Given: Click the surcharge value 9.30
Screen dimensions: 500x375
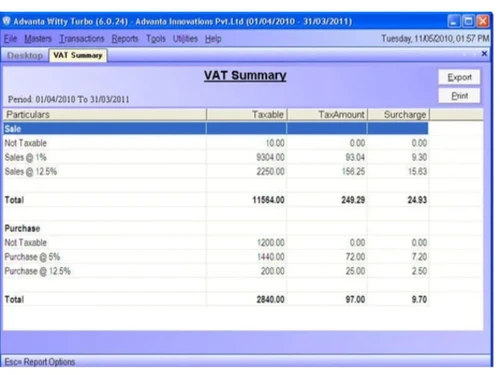Looking at the screenshot, I should click(x=419, y=157).
